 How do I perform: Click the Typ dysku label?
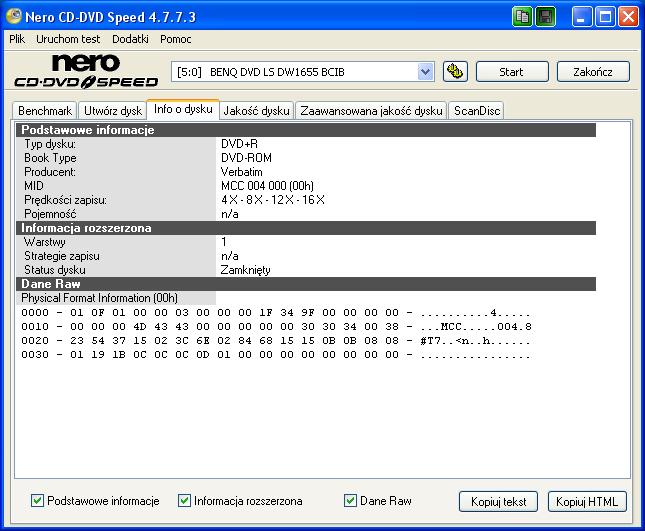click(x=50, y=144)
